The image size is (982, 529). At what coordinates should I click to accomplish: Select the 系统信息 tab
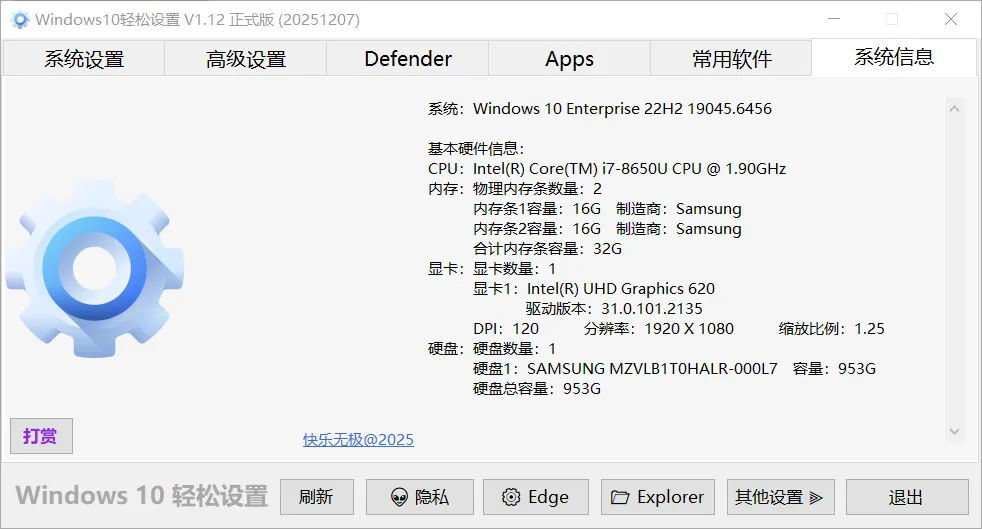tap(894, 58)
